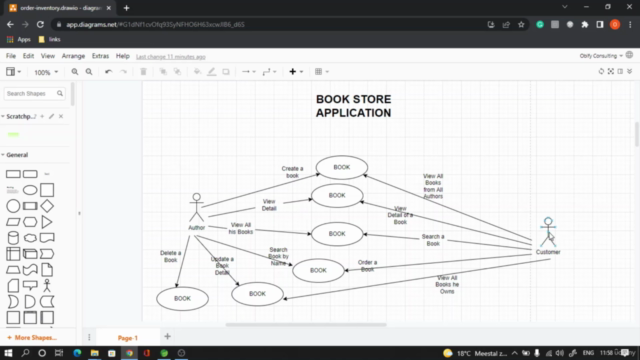The width and height of the screenshot is (640, 360).
Task: Click the Order a Book label
Action: click(x=367, y=265)
